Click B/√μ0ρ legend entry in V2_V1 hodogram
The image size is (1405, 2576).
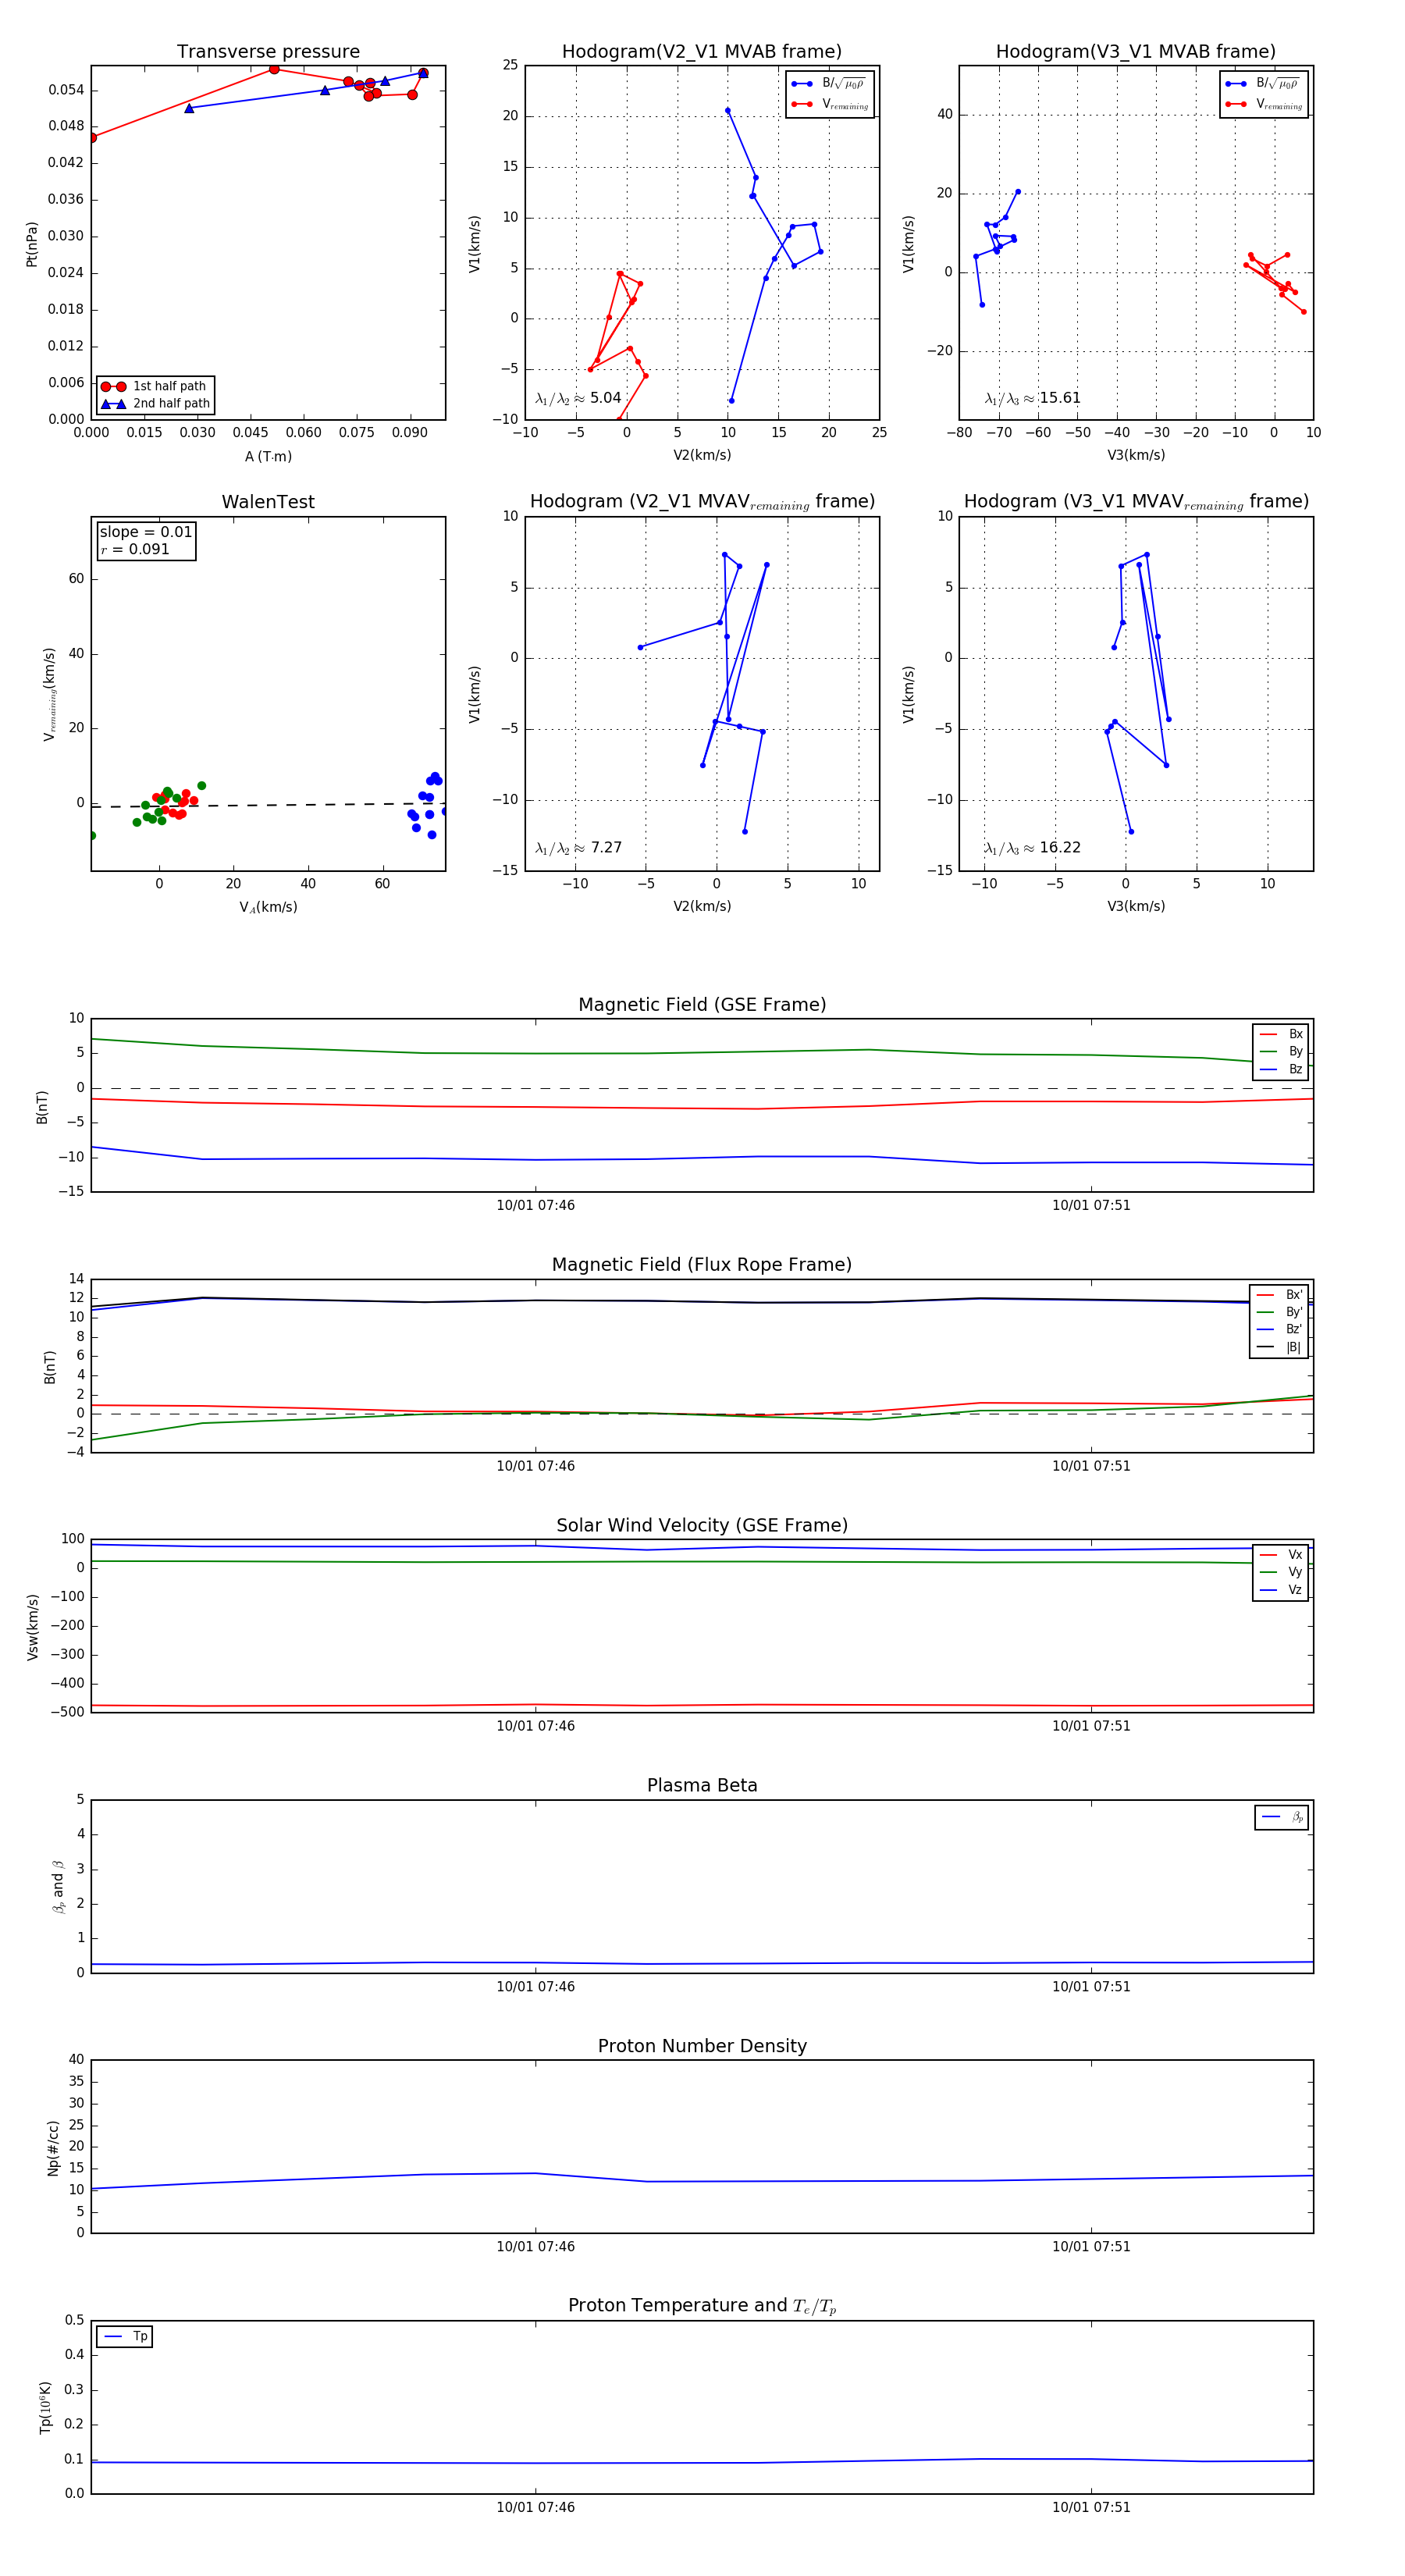pos(829,84)
